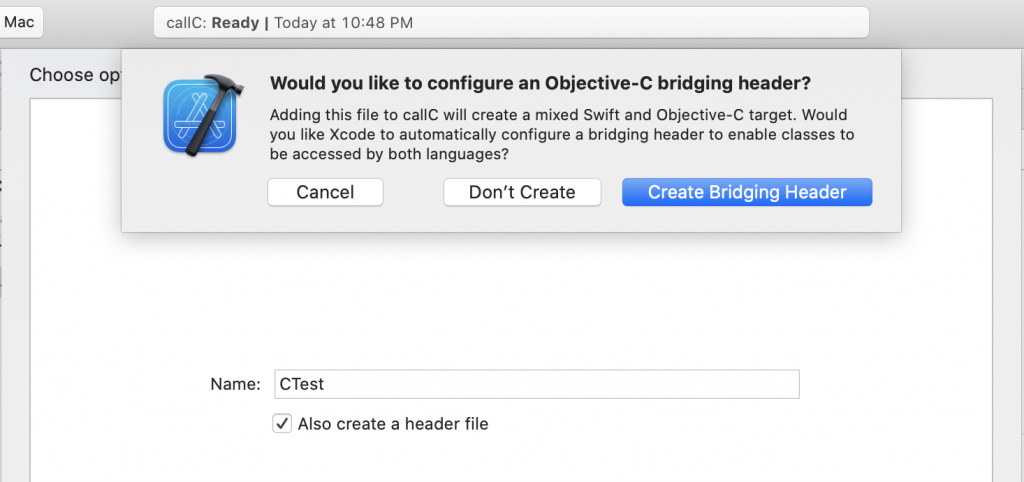
Task: Click the Today at 10:48 PM timestamp
Action: coord(343,22)
